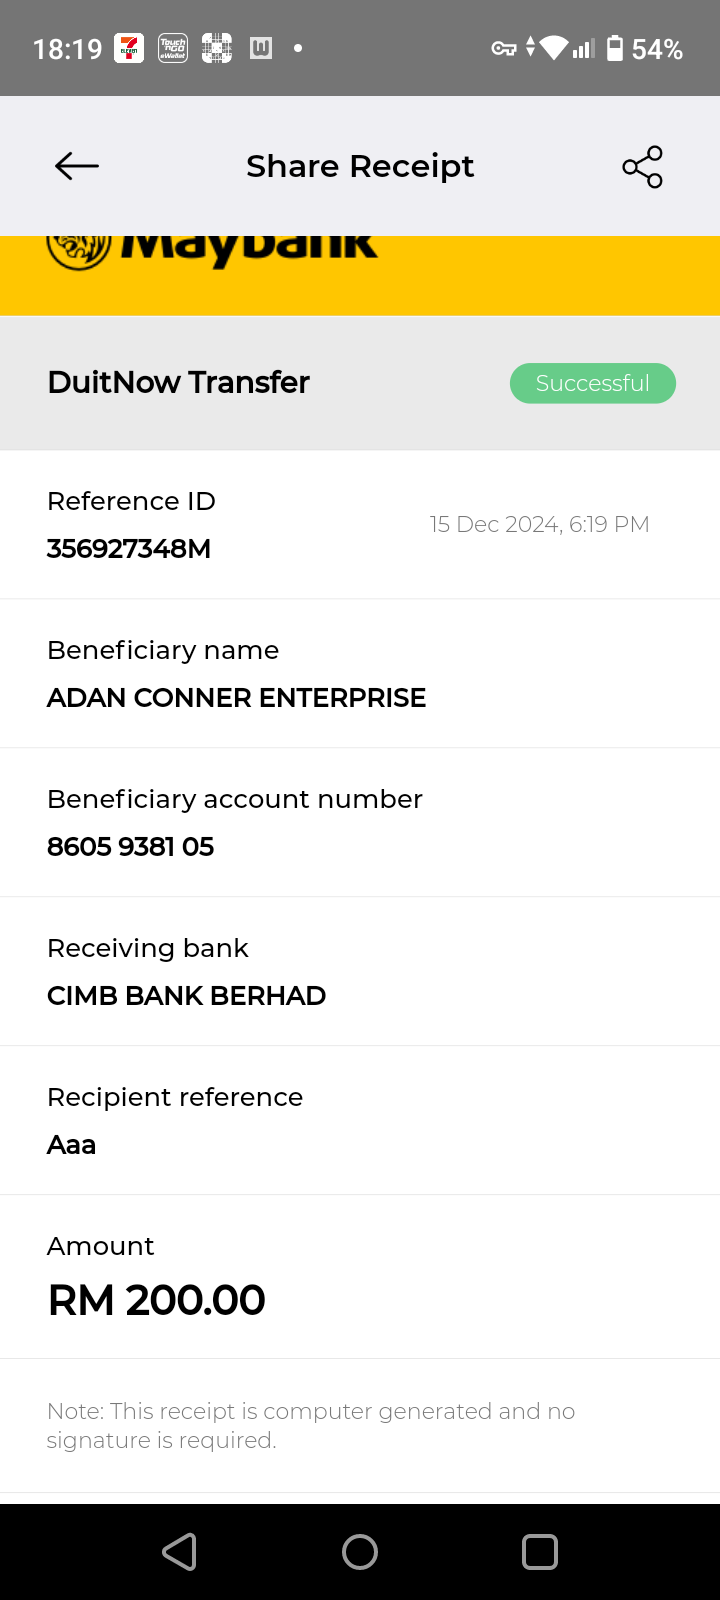Tap the Touch 'n Go eWallet status icon
Screen dimensions: 720x1600
click(173, 48)
